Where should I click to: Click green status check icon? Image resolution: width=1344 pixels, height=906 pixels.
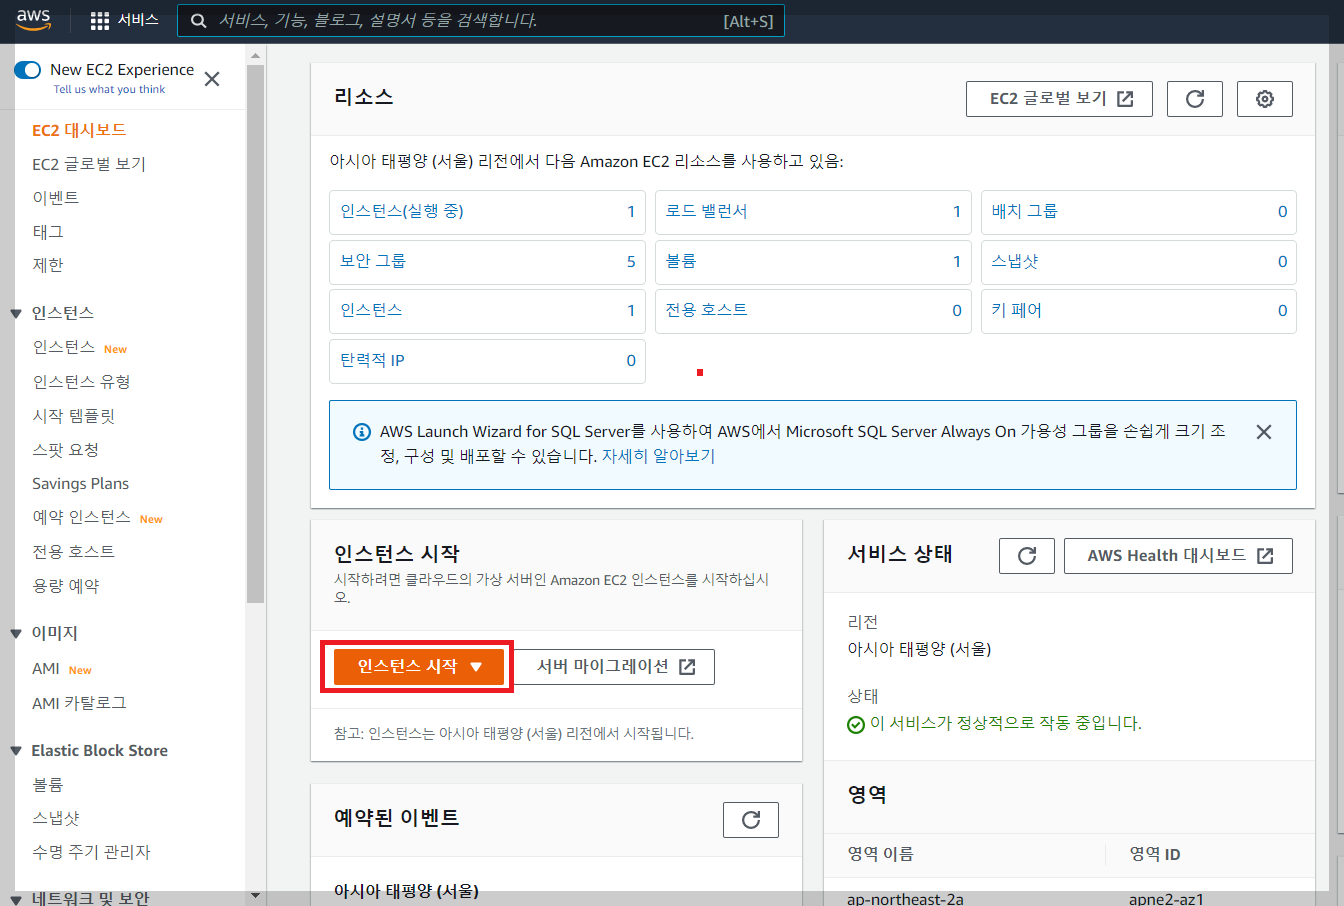click(x=856, y=724)
